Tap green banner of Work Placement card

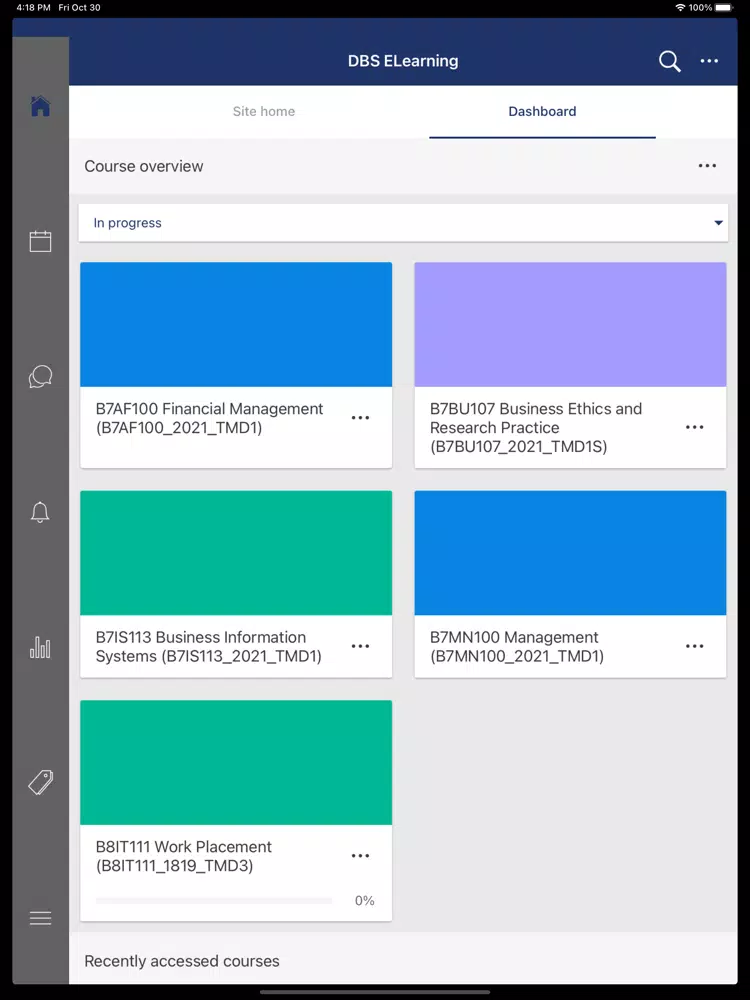coord(236,762)
